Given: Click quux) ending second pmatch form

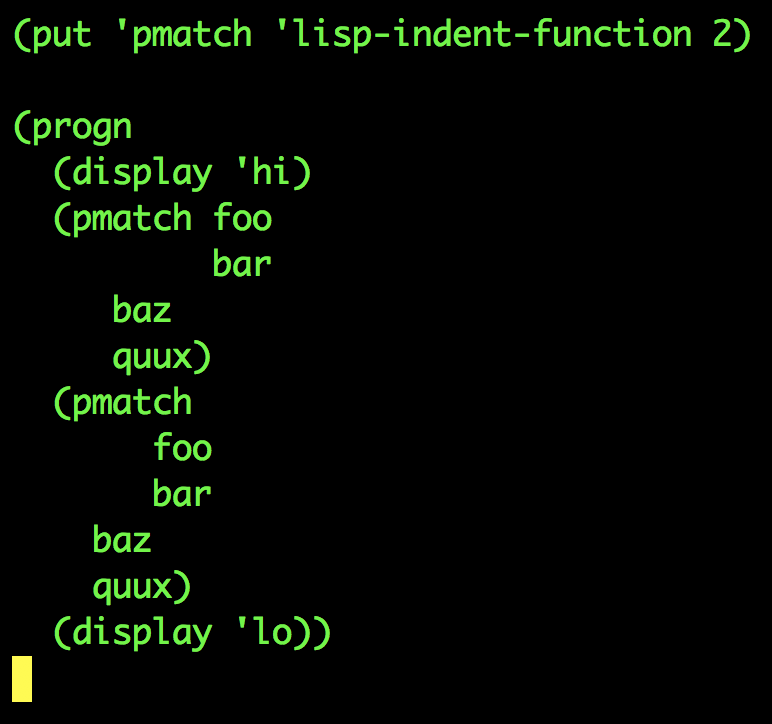Looking at the screenshot, I should (142, 587).
